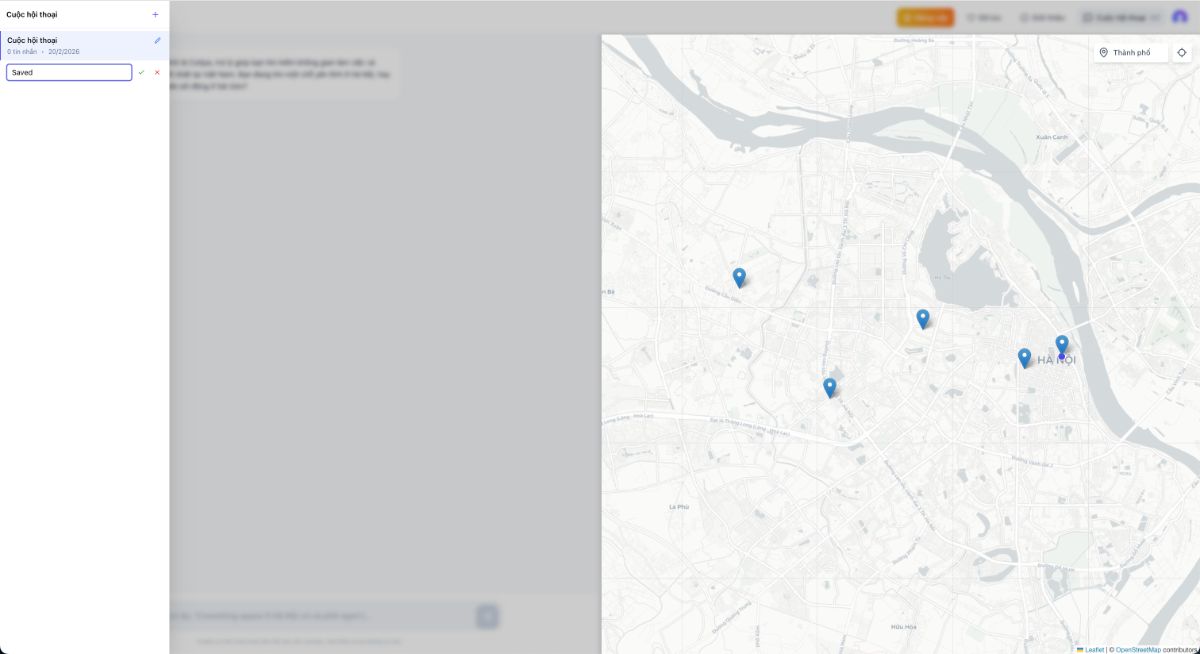Click the blue marker in the map center
The image size is (1200, 654).
[830, 387]
